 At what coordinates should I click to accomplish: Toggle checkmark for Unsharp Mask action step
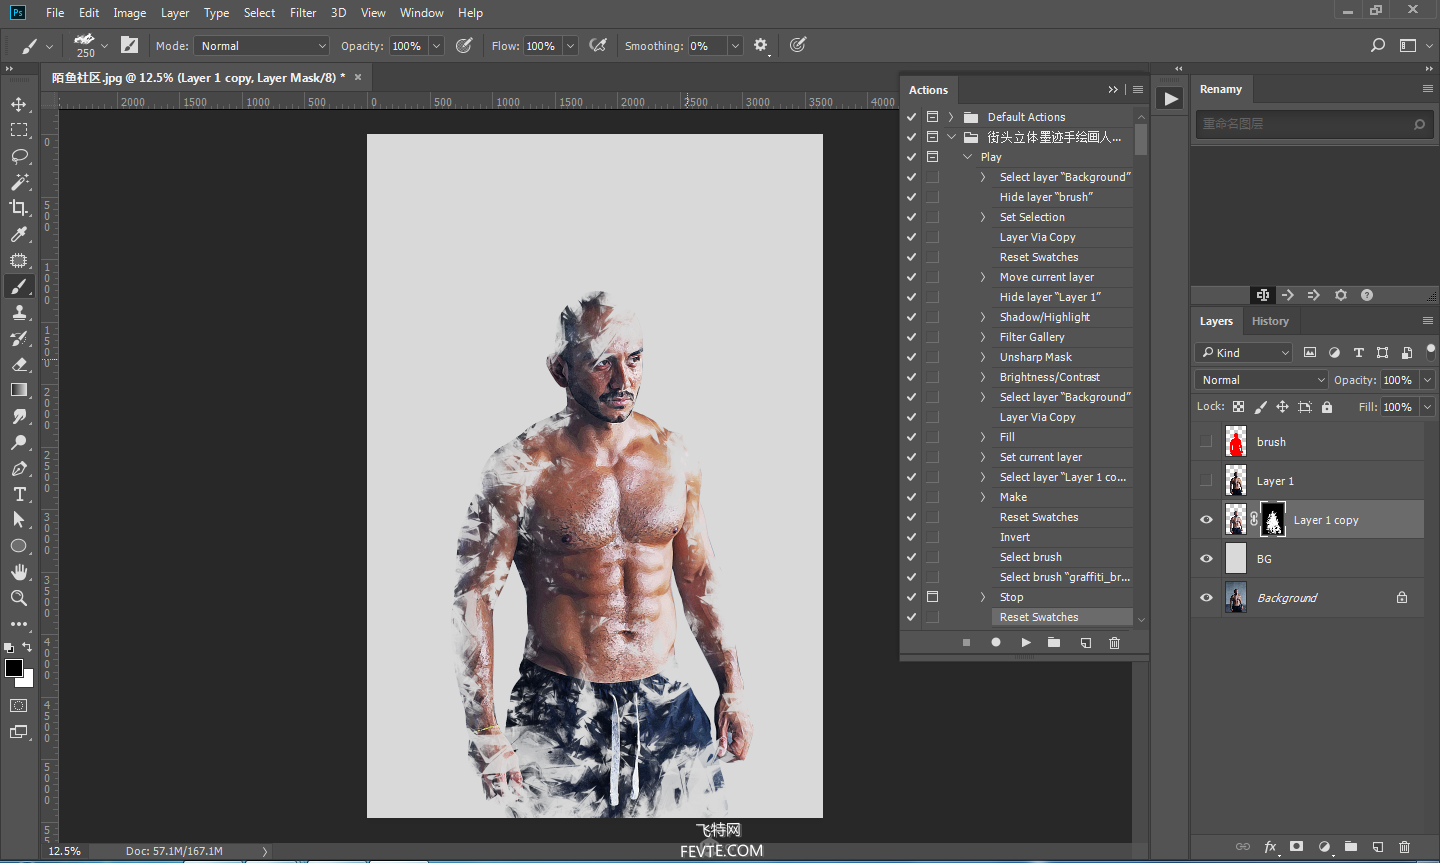(911, 357)
